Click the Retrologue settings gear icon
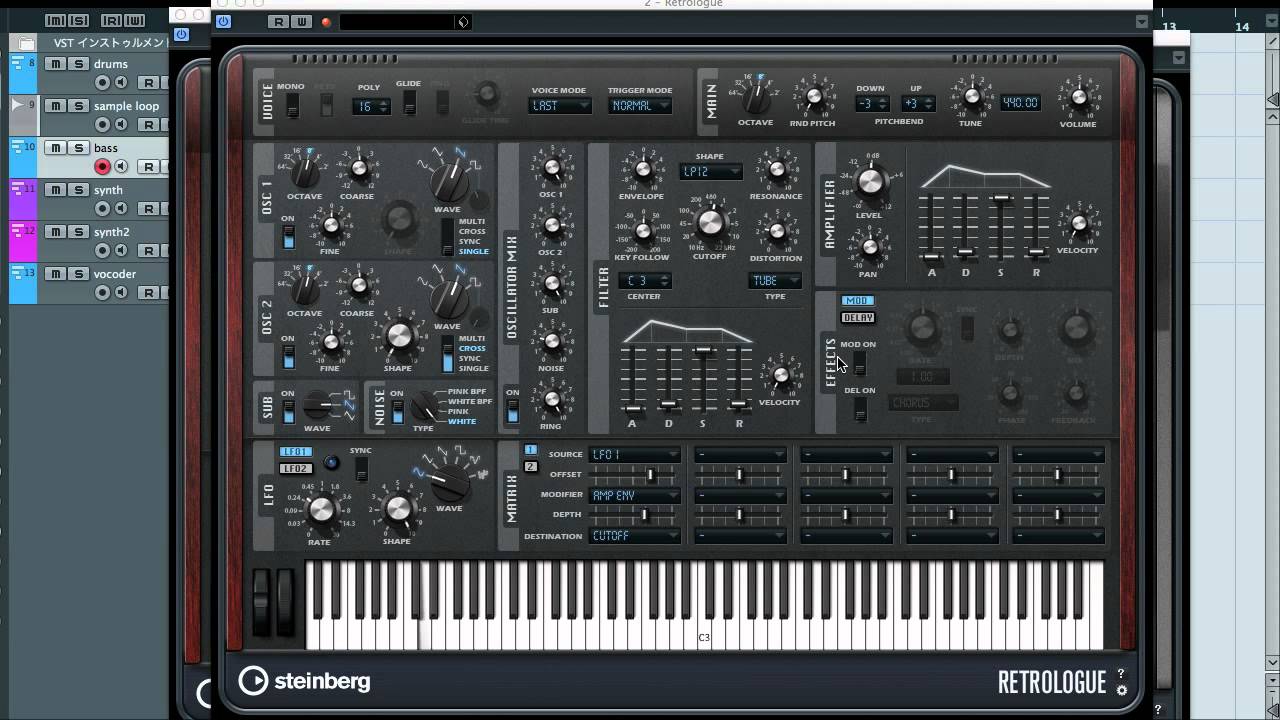This screenshot has height=720, width=1280. pyautogui.click(x=1122, y=690)
